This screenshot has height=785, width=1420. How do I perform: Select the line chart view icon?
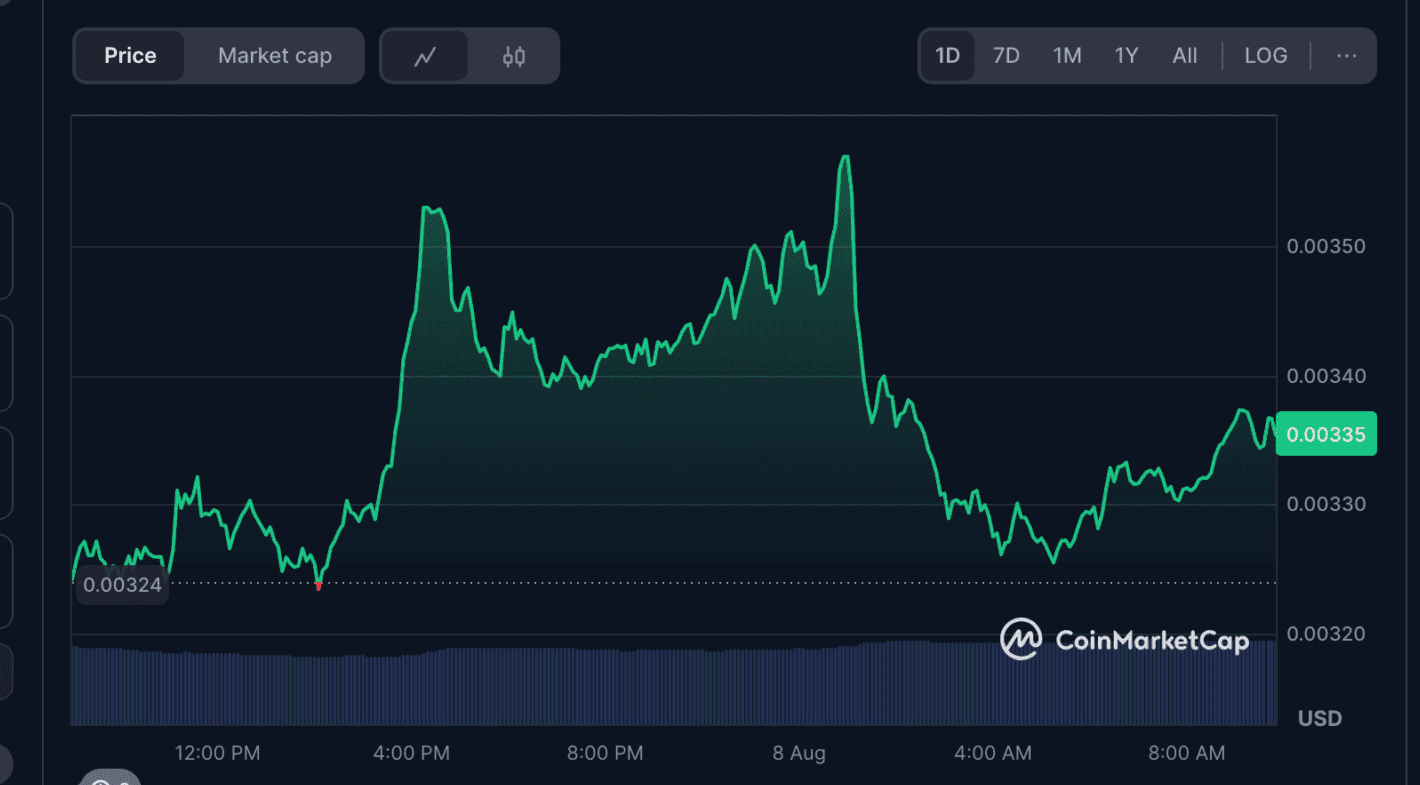[x=425, y=56]
